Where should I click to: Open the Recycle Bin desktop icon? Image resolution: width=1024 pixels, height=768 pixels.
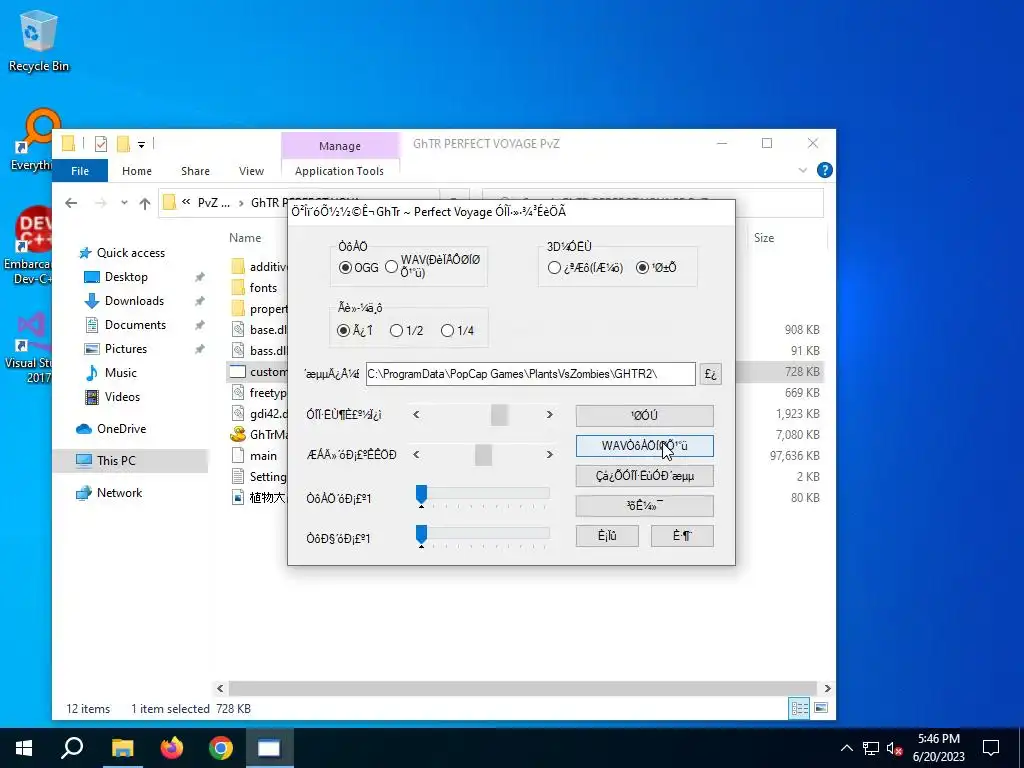(38, 41)
